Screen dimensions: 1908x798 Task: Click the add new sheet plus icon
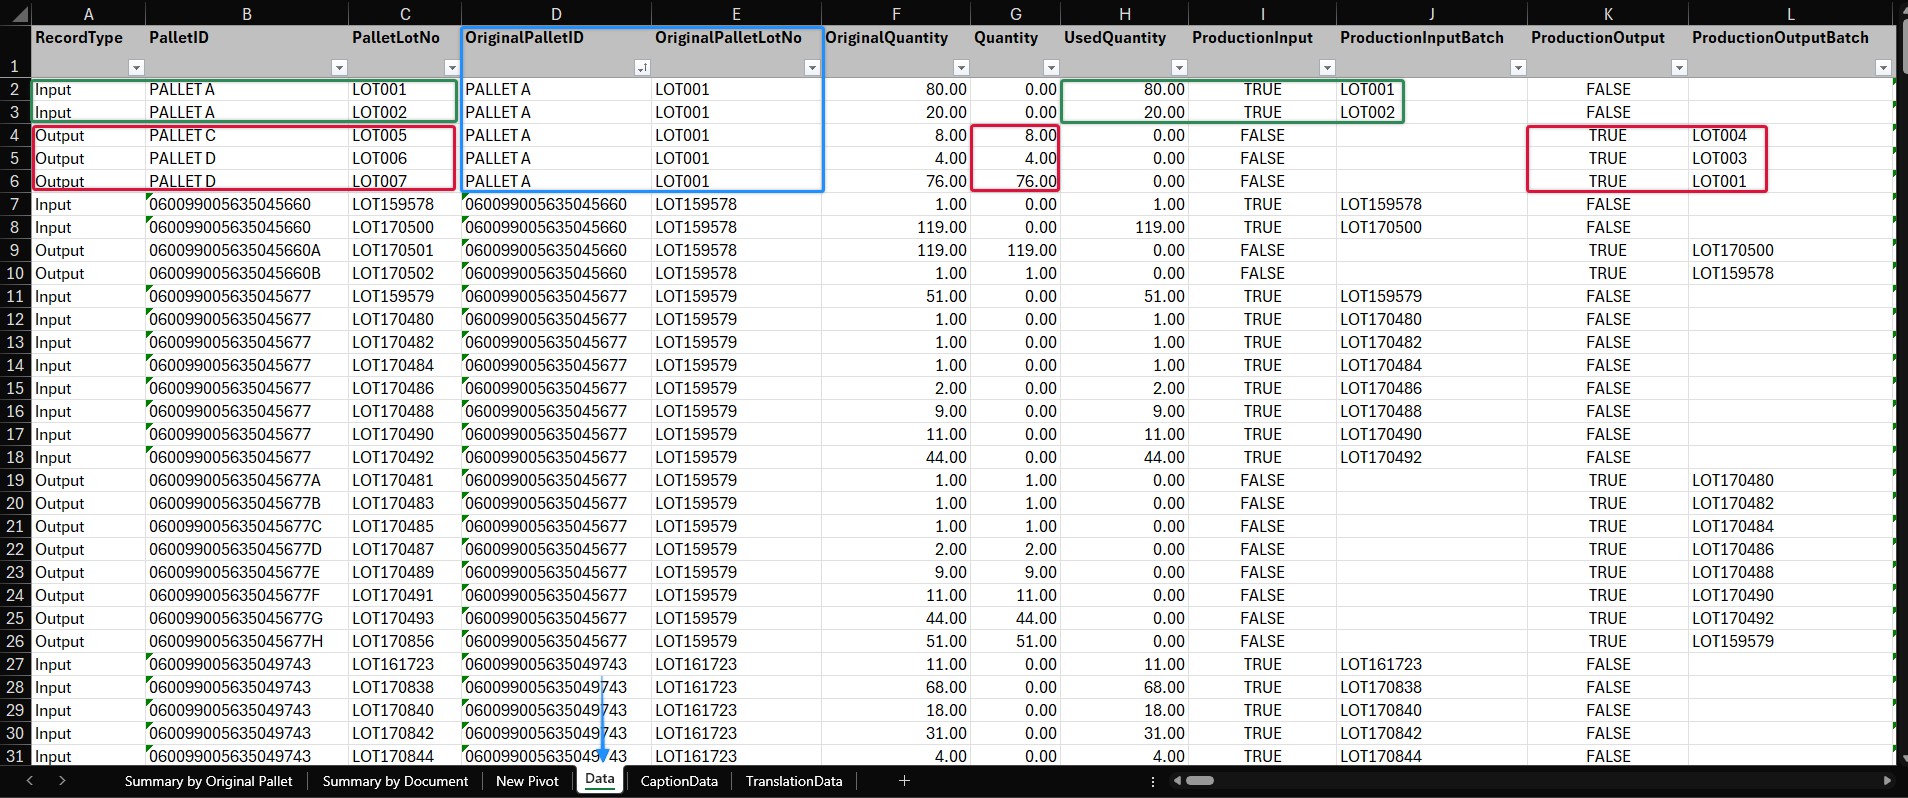pyautogui.click(x=904, y=781)
